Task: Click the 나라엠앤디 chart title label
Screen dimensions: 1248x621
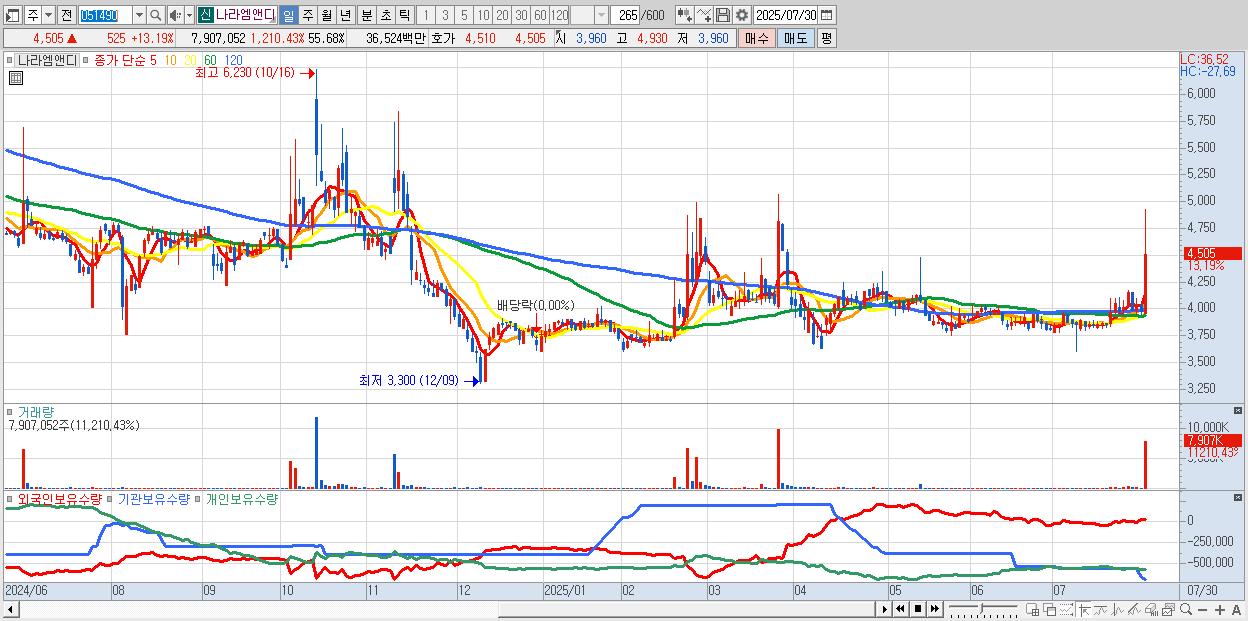Action: click(x=48, y=60)
